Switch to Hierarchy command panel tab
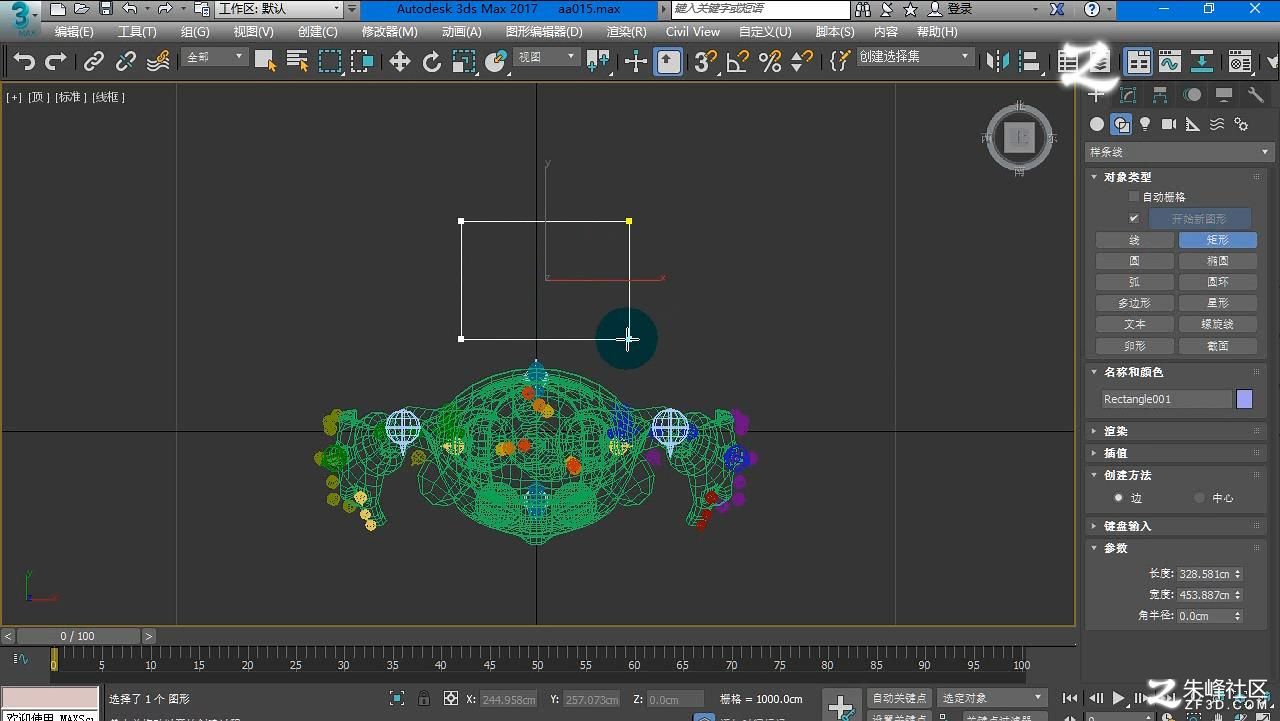The height and width of the screenshot is (721, 1280). (1160, 95)
